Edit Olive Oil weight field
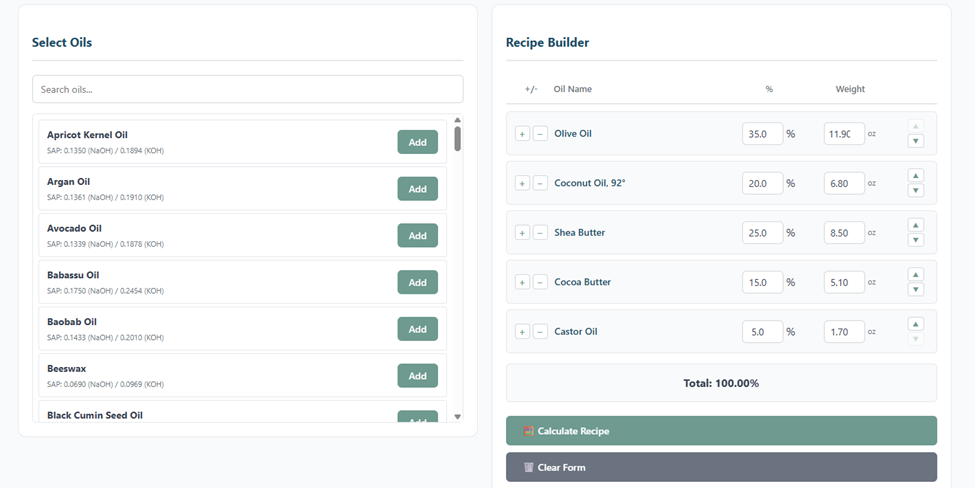 [844, 134]
